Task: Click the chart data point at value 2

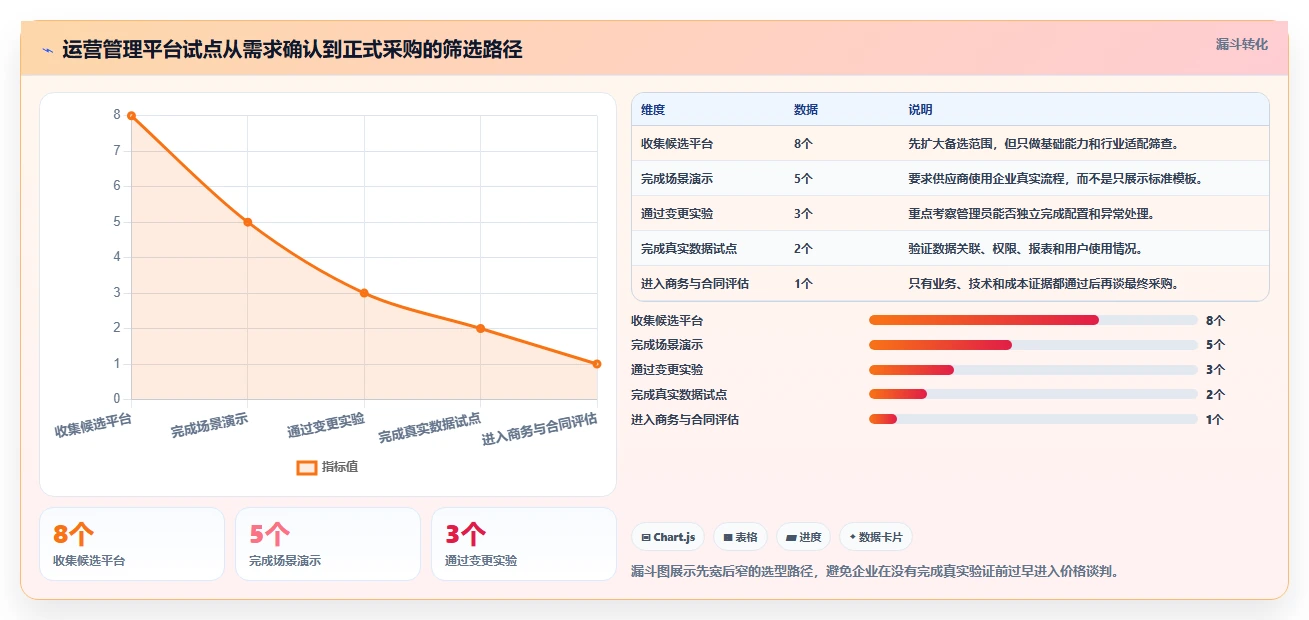Action: coord(481,328)
